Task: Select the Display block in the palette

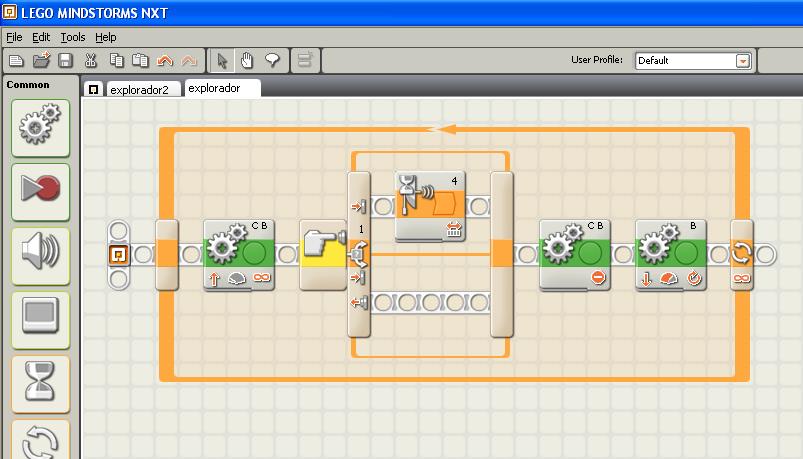Action: [40, 318]
